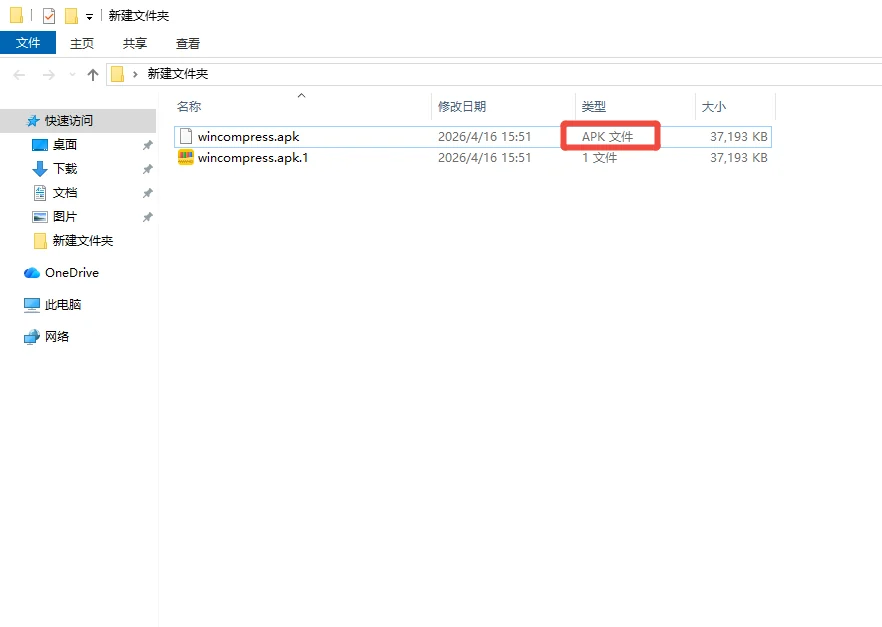
Task: Click the pin icon next to 下载
Action: click(x=147, y=169)
